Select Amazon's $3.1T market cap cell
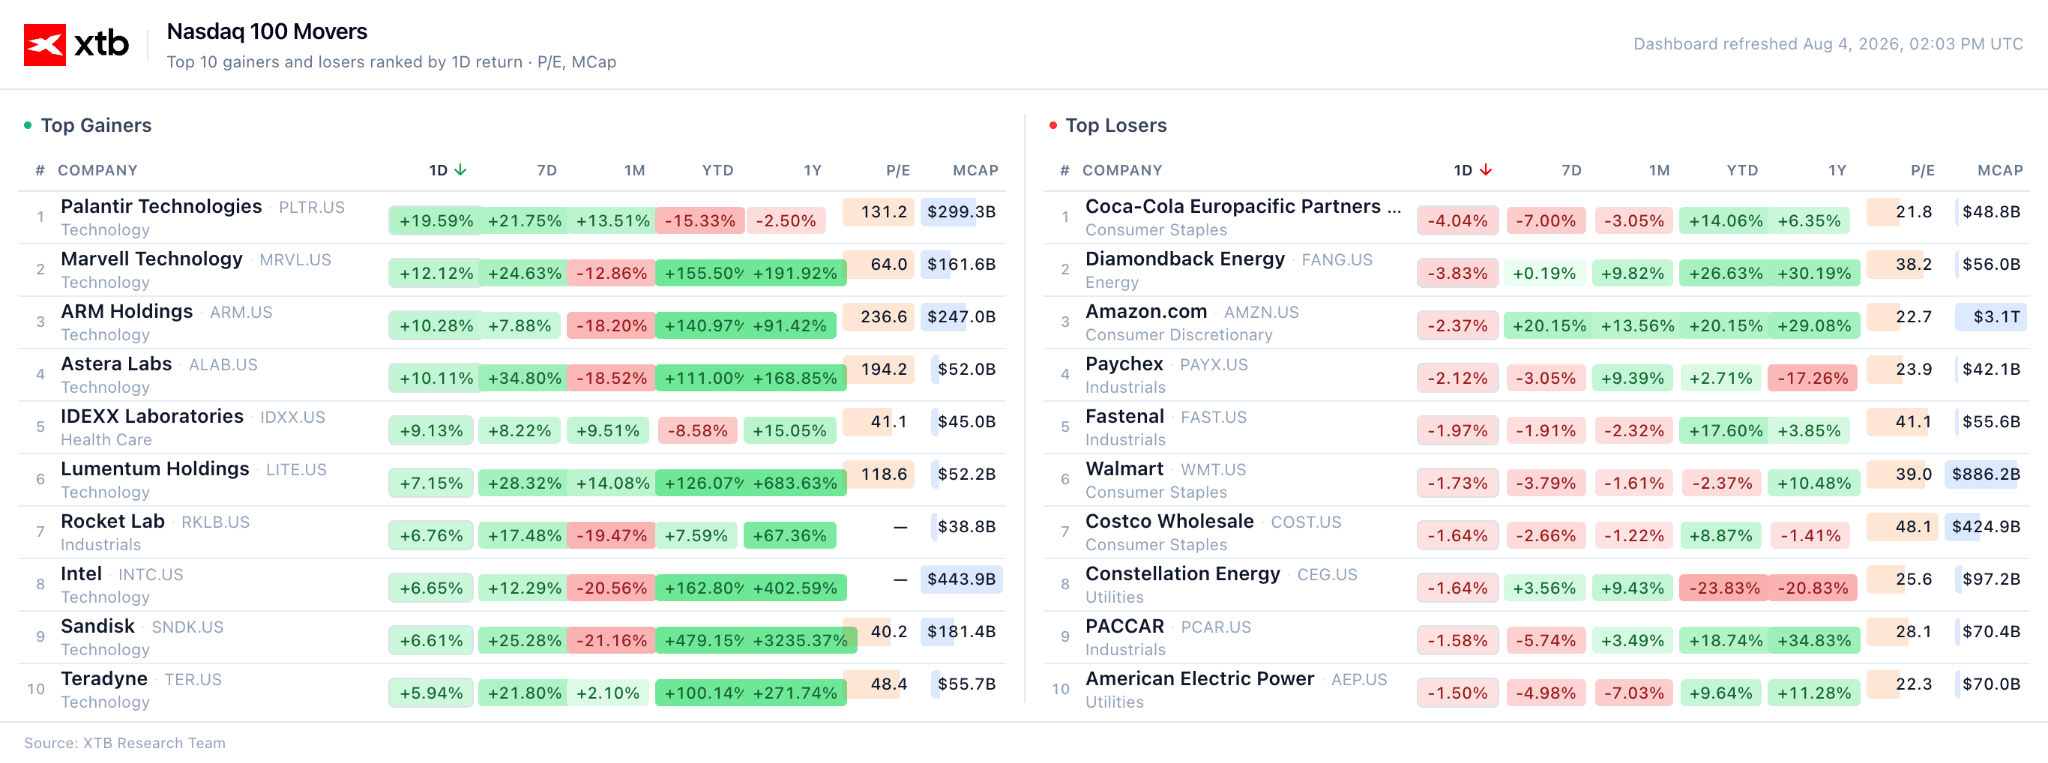The image size is (2048, 763). pos(1991,317)
